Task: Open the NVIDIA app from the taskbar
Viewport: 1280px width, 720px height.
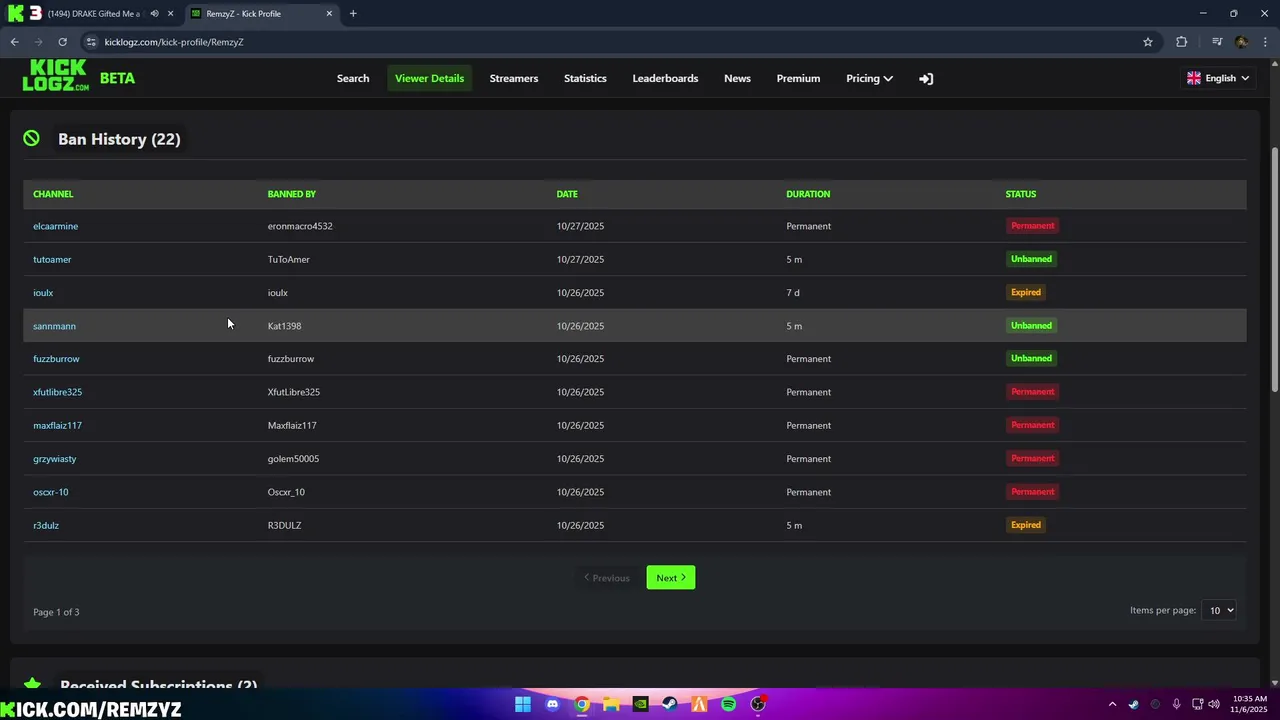Action: click(x=640, y=704)
